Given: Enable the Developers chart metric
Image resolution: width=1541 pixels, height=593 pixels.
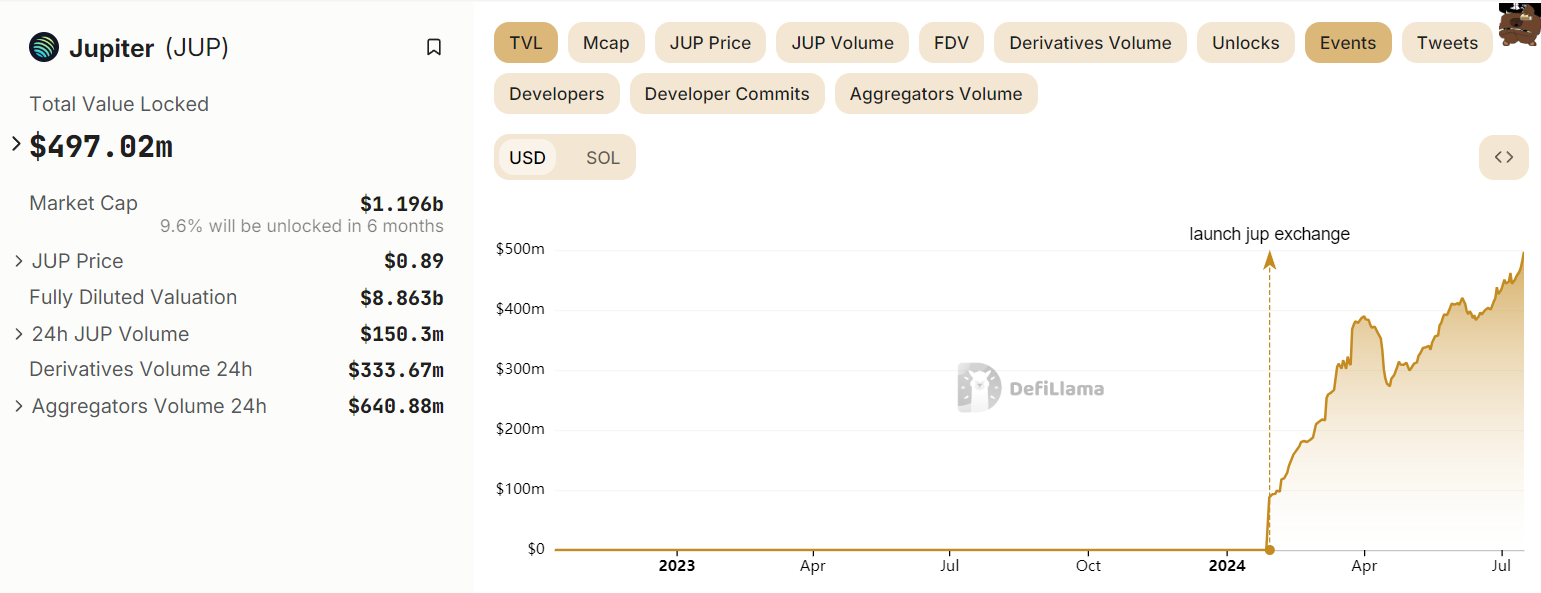Looking at the screenshot, I should [x=557, y=94].
